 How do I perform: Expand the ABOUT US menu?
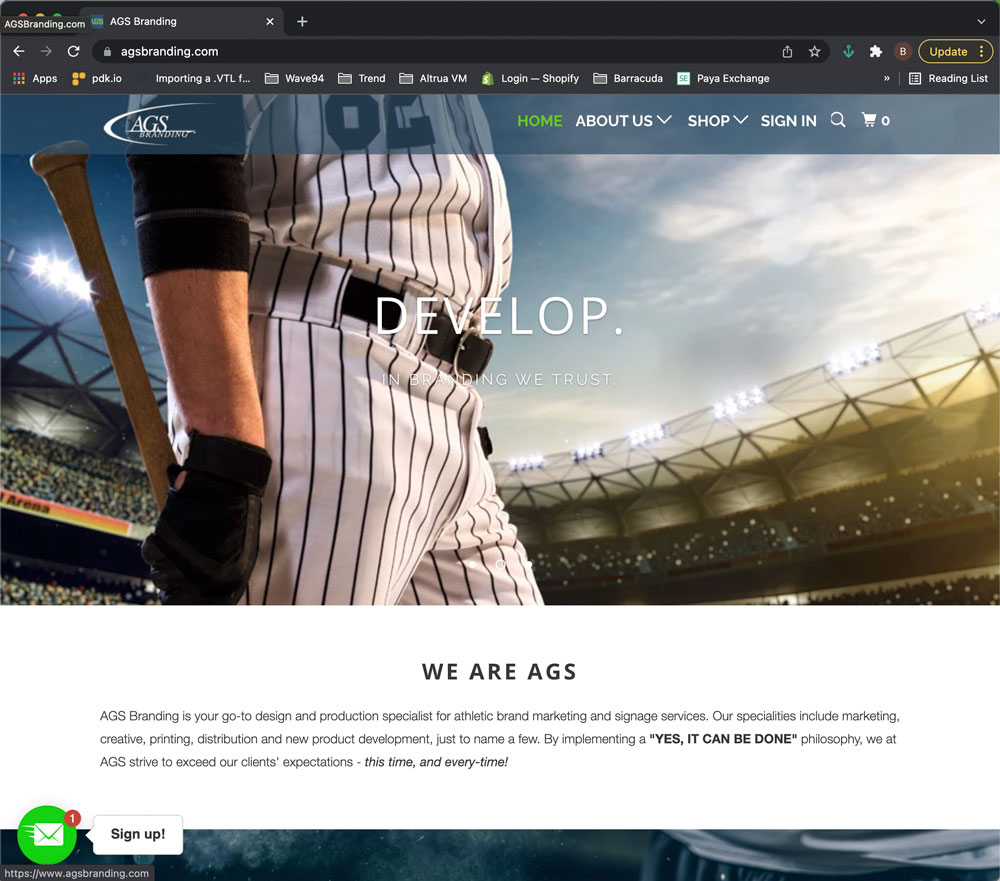coord(623,121)
